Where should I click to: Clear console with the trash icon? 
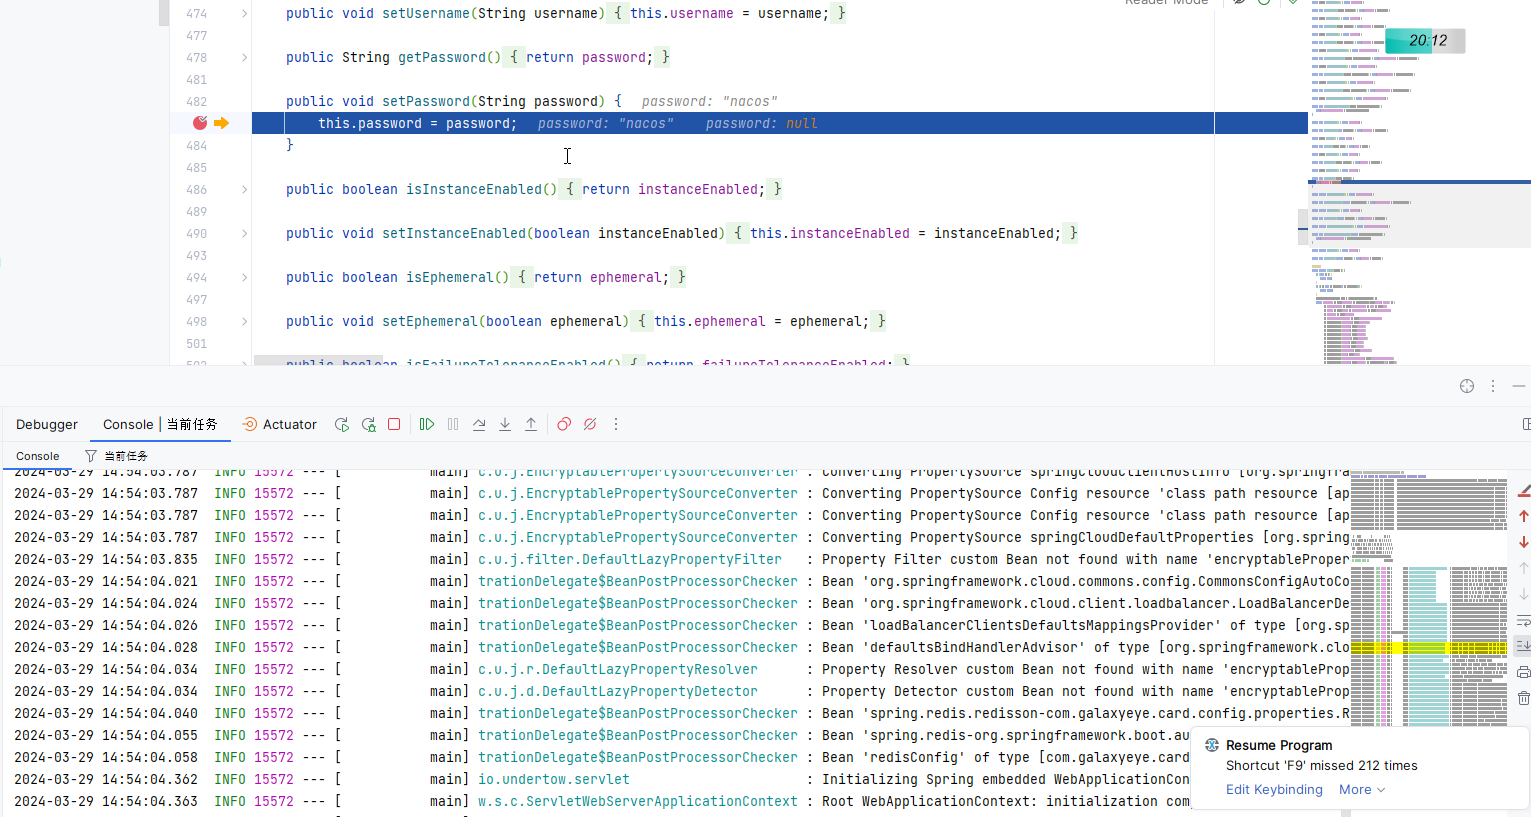(x=1524, y=698)
